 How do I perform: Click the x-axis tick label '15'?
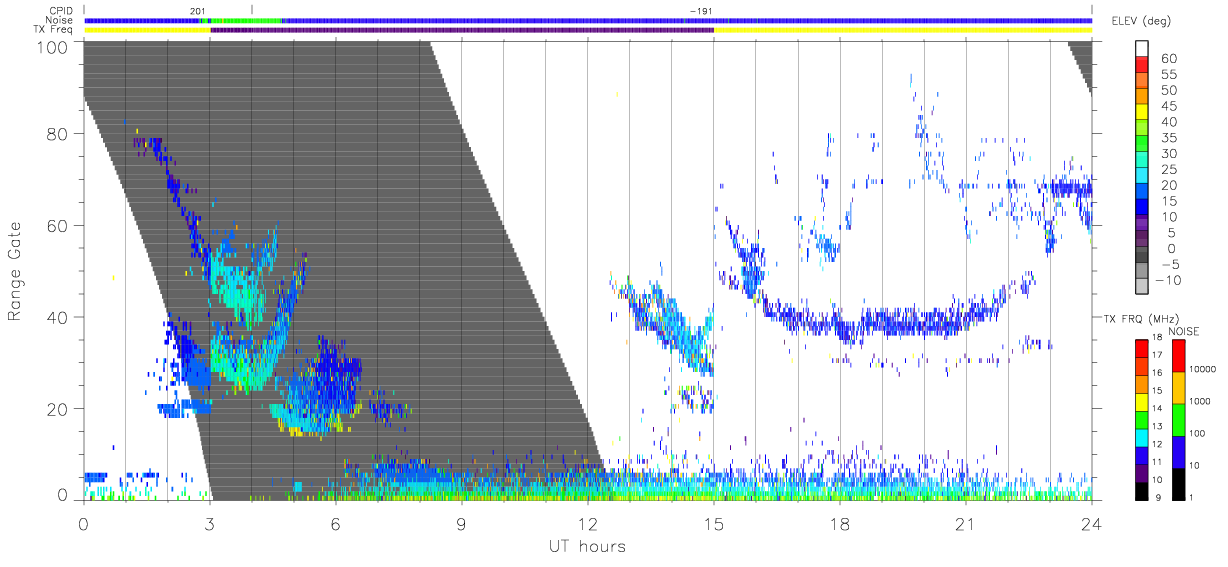point(714,523)
